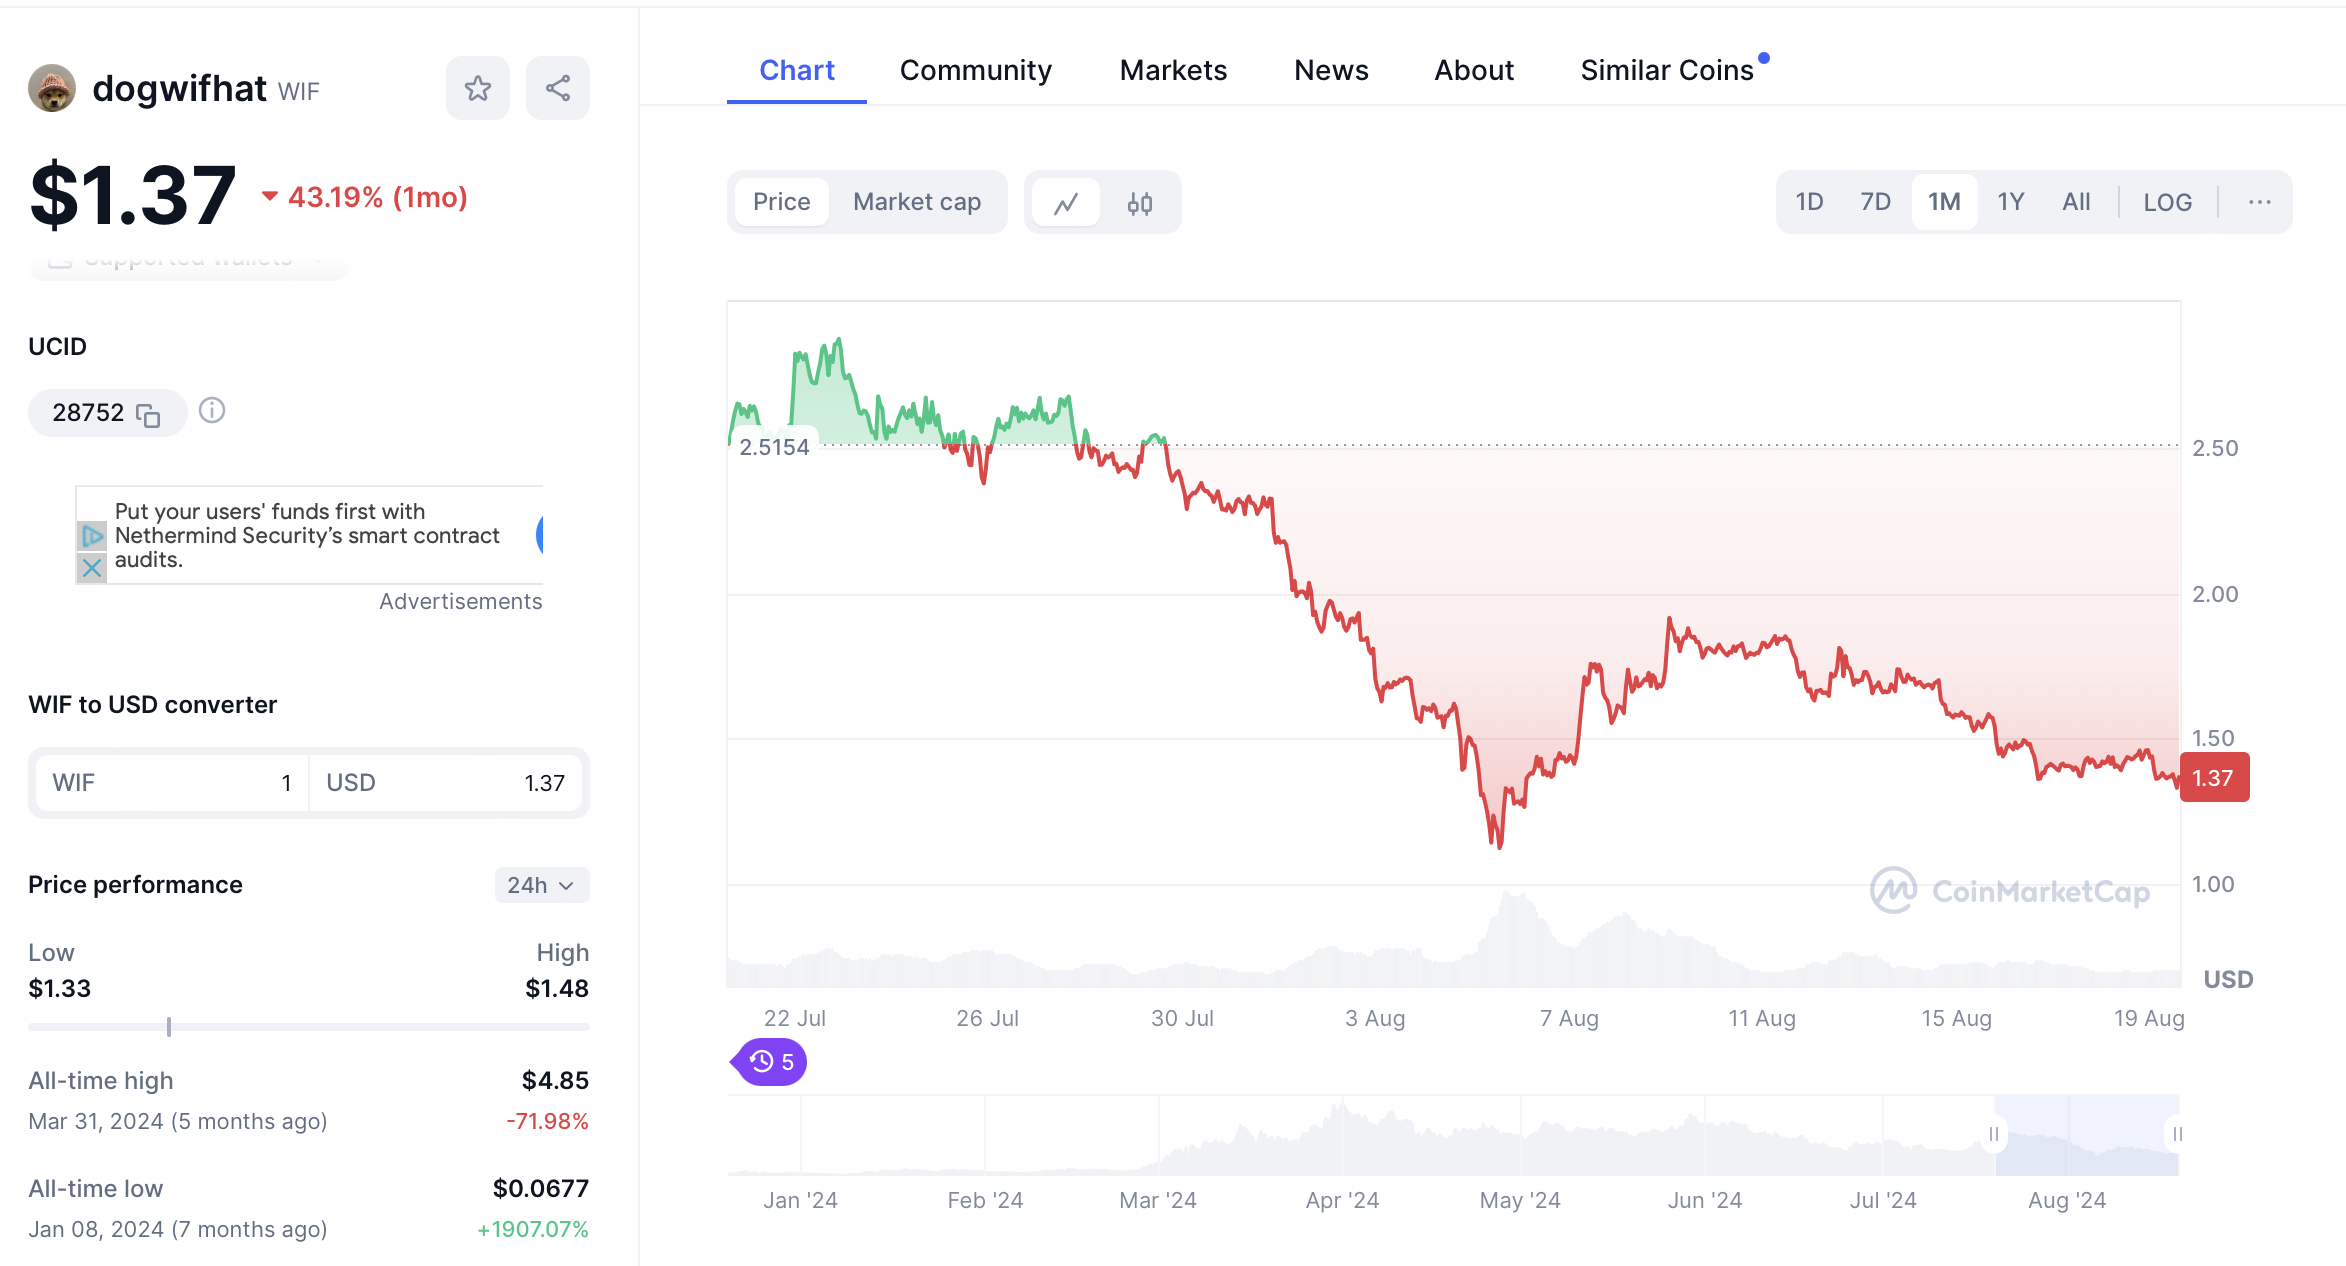
Task: Add dogwifhat to watchlist with star icon
Action: pos(477,88)
